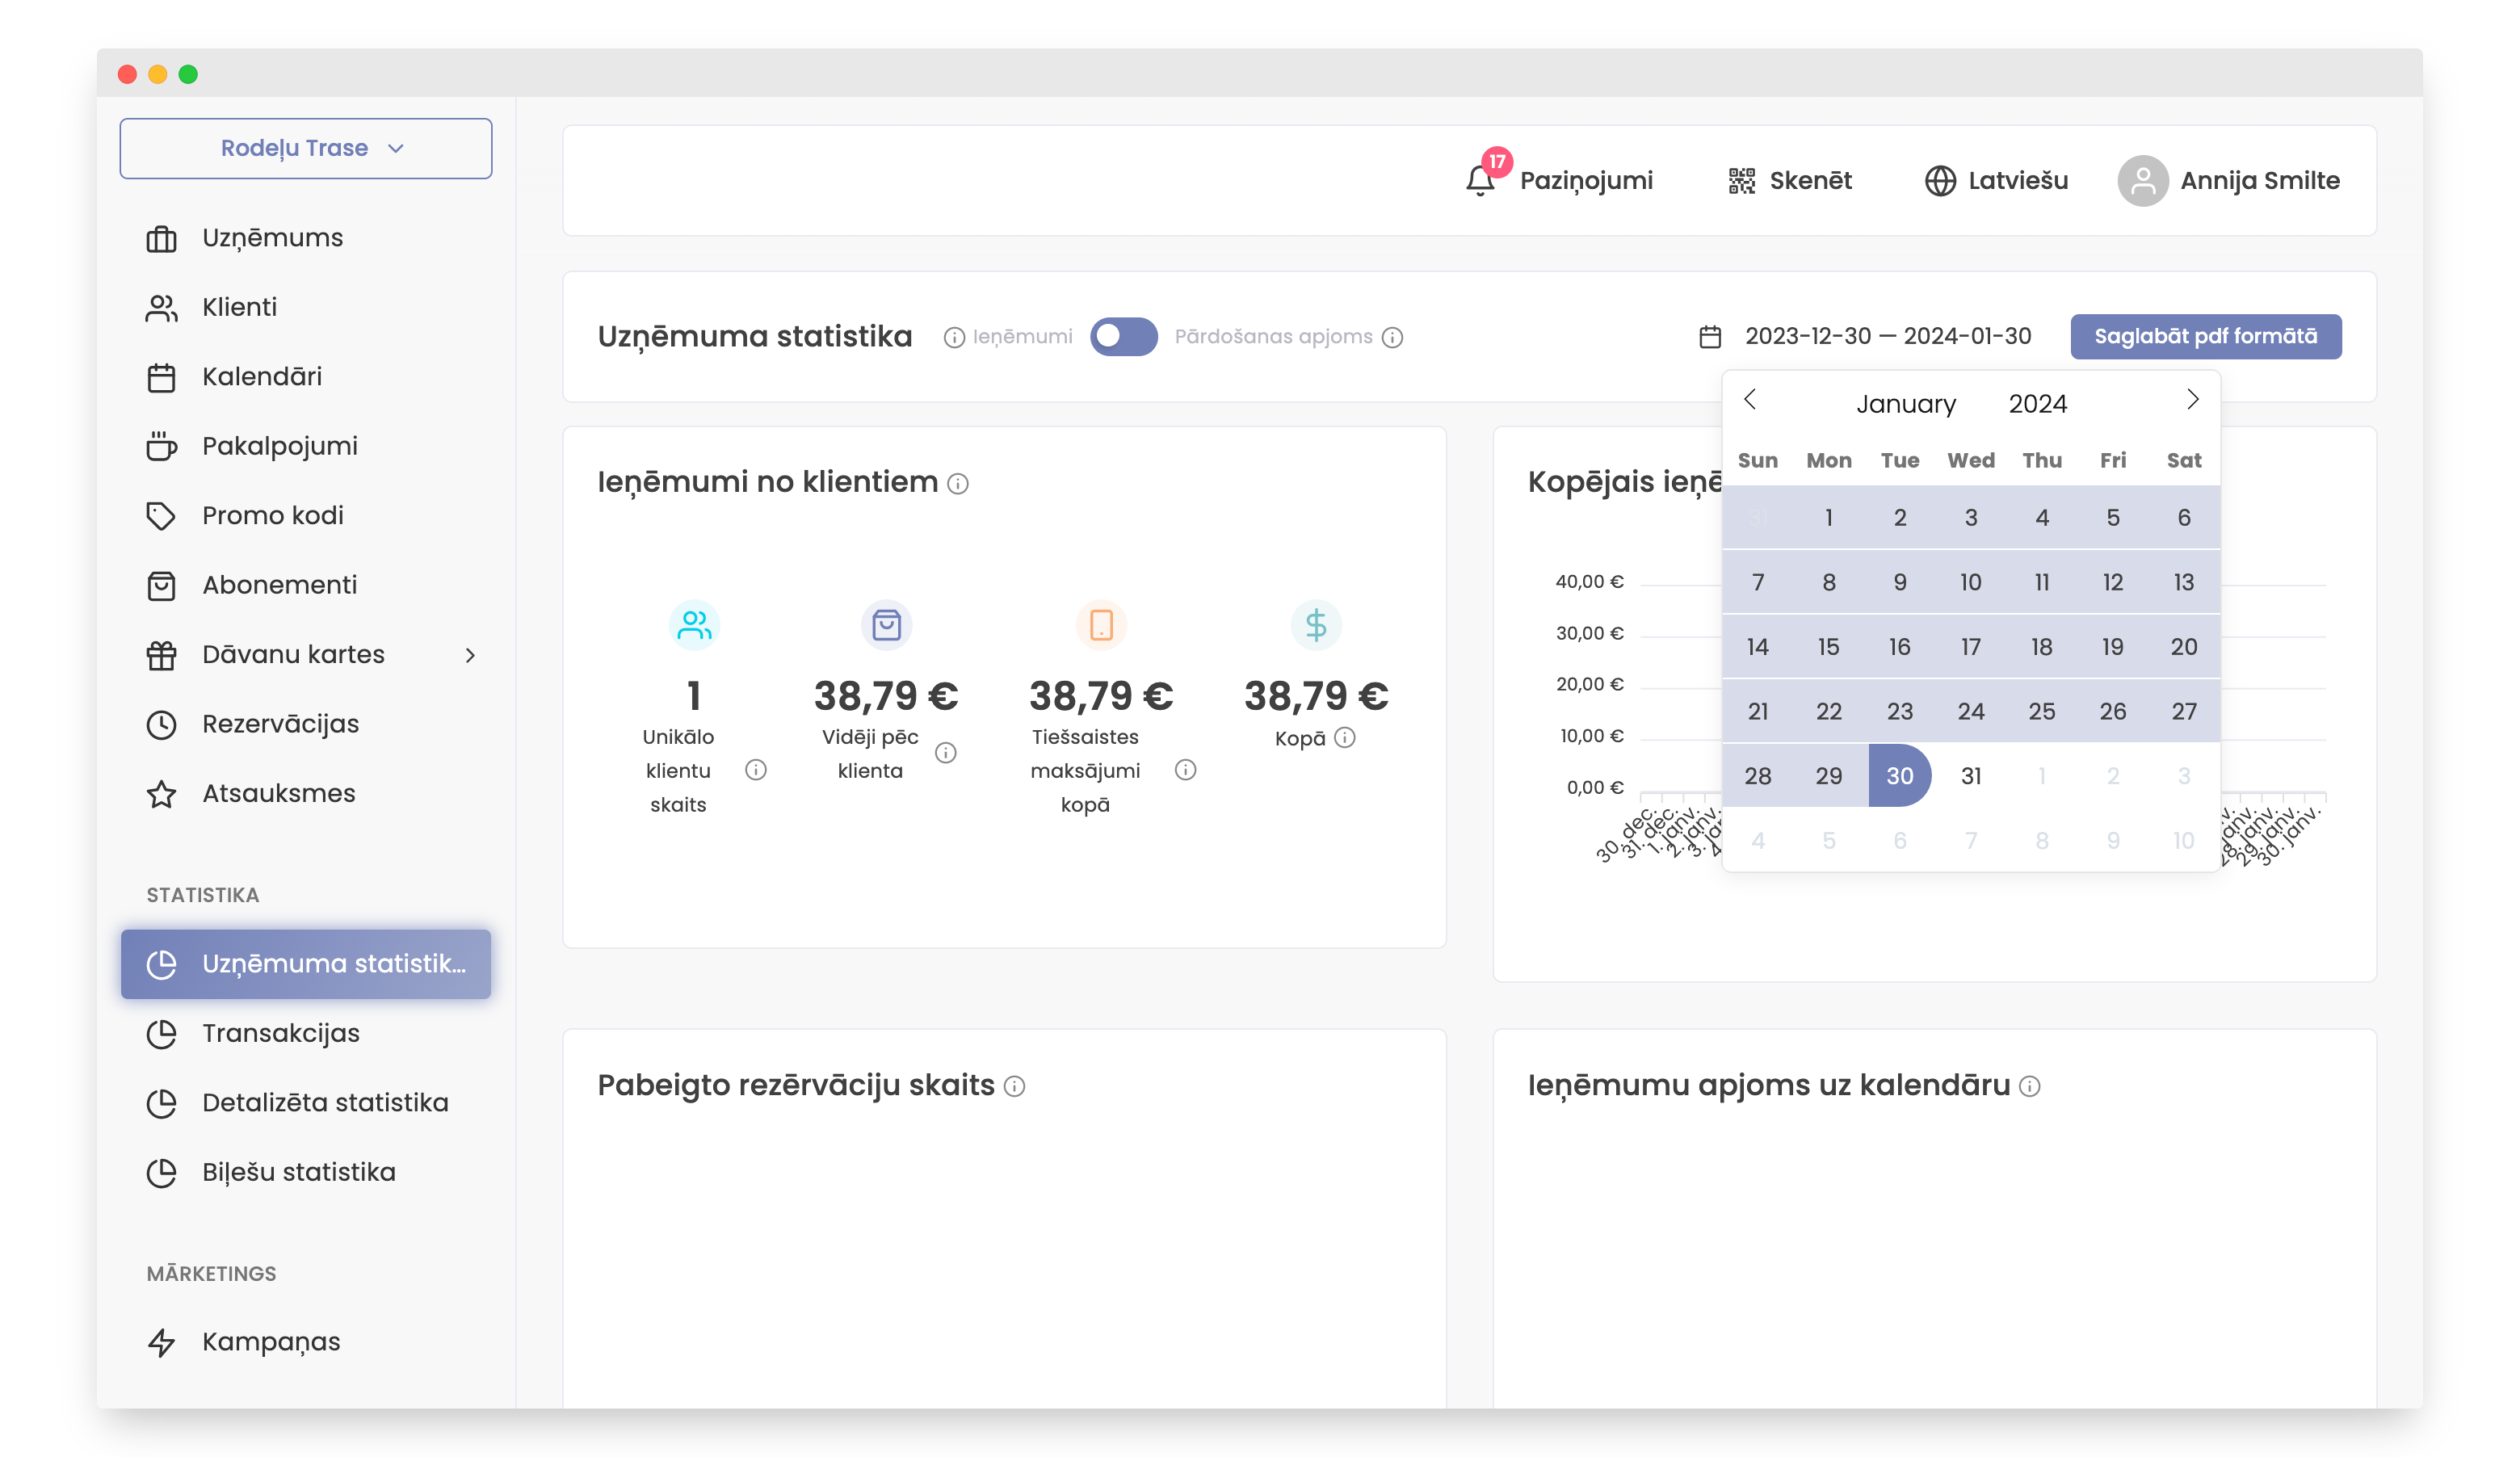The width and height of the screenshot is (2520, 1457).
Task: Go to the next month in the calendar
Action: coord(2192,400)
